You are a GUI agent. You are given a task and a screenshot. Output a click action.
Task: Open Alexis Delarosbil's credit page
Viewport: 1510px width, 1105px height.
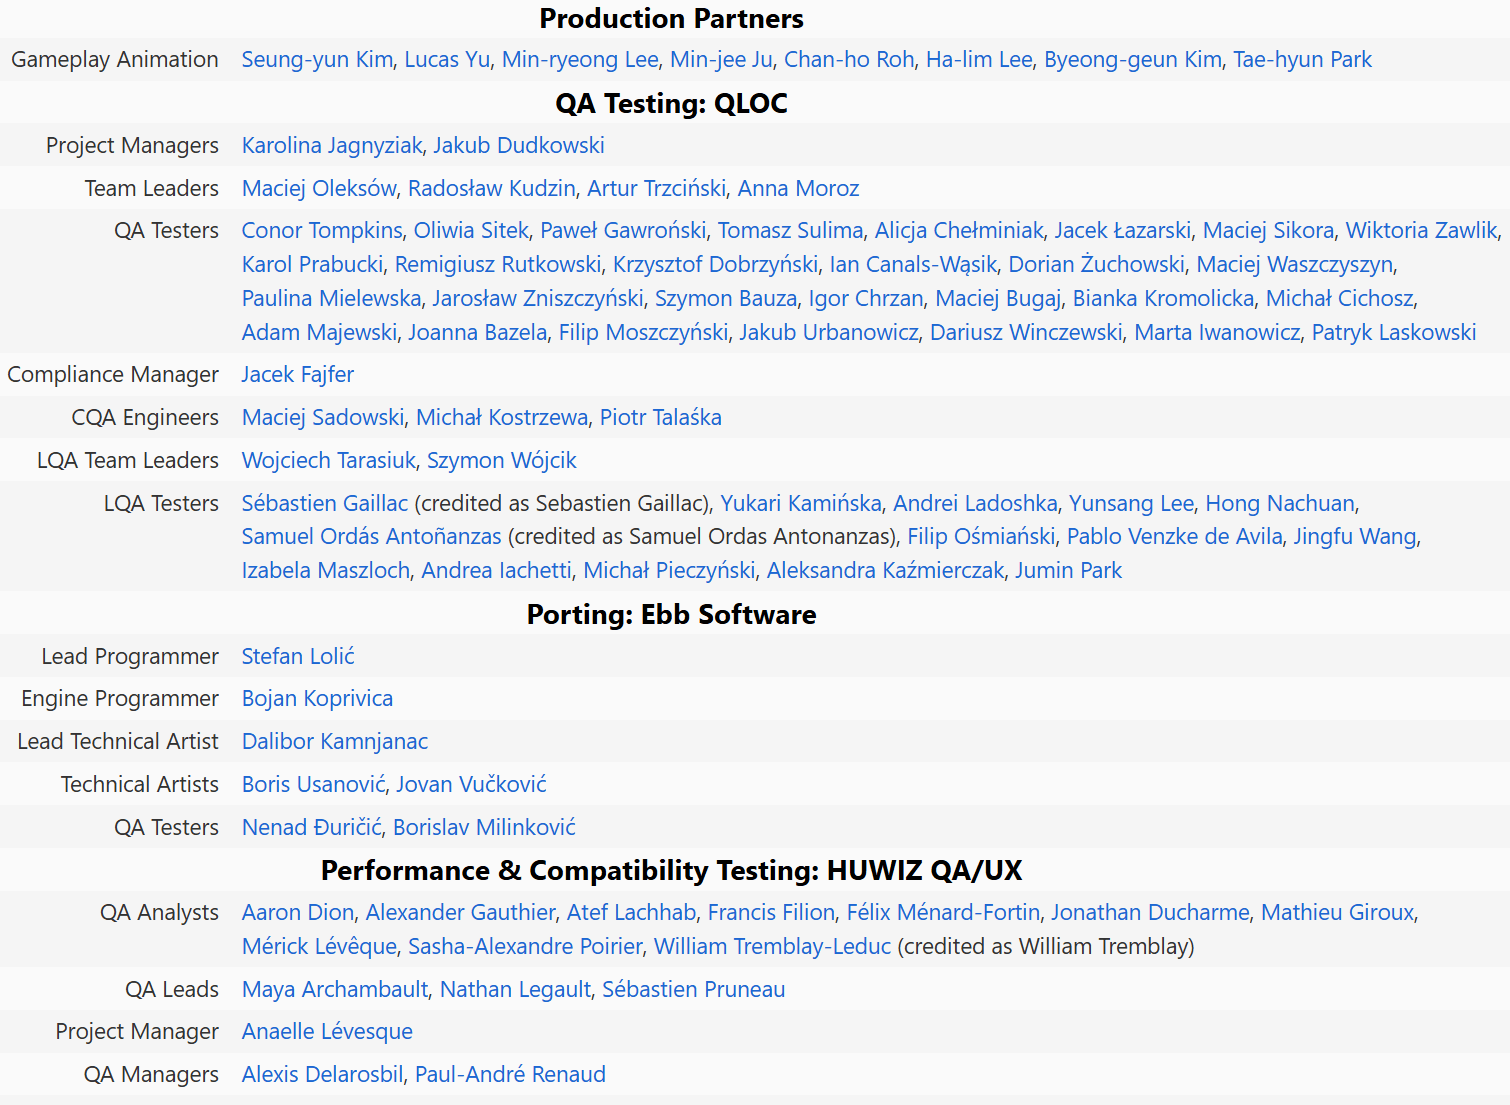point(323,1075)
